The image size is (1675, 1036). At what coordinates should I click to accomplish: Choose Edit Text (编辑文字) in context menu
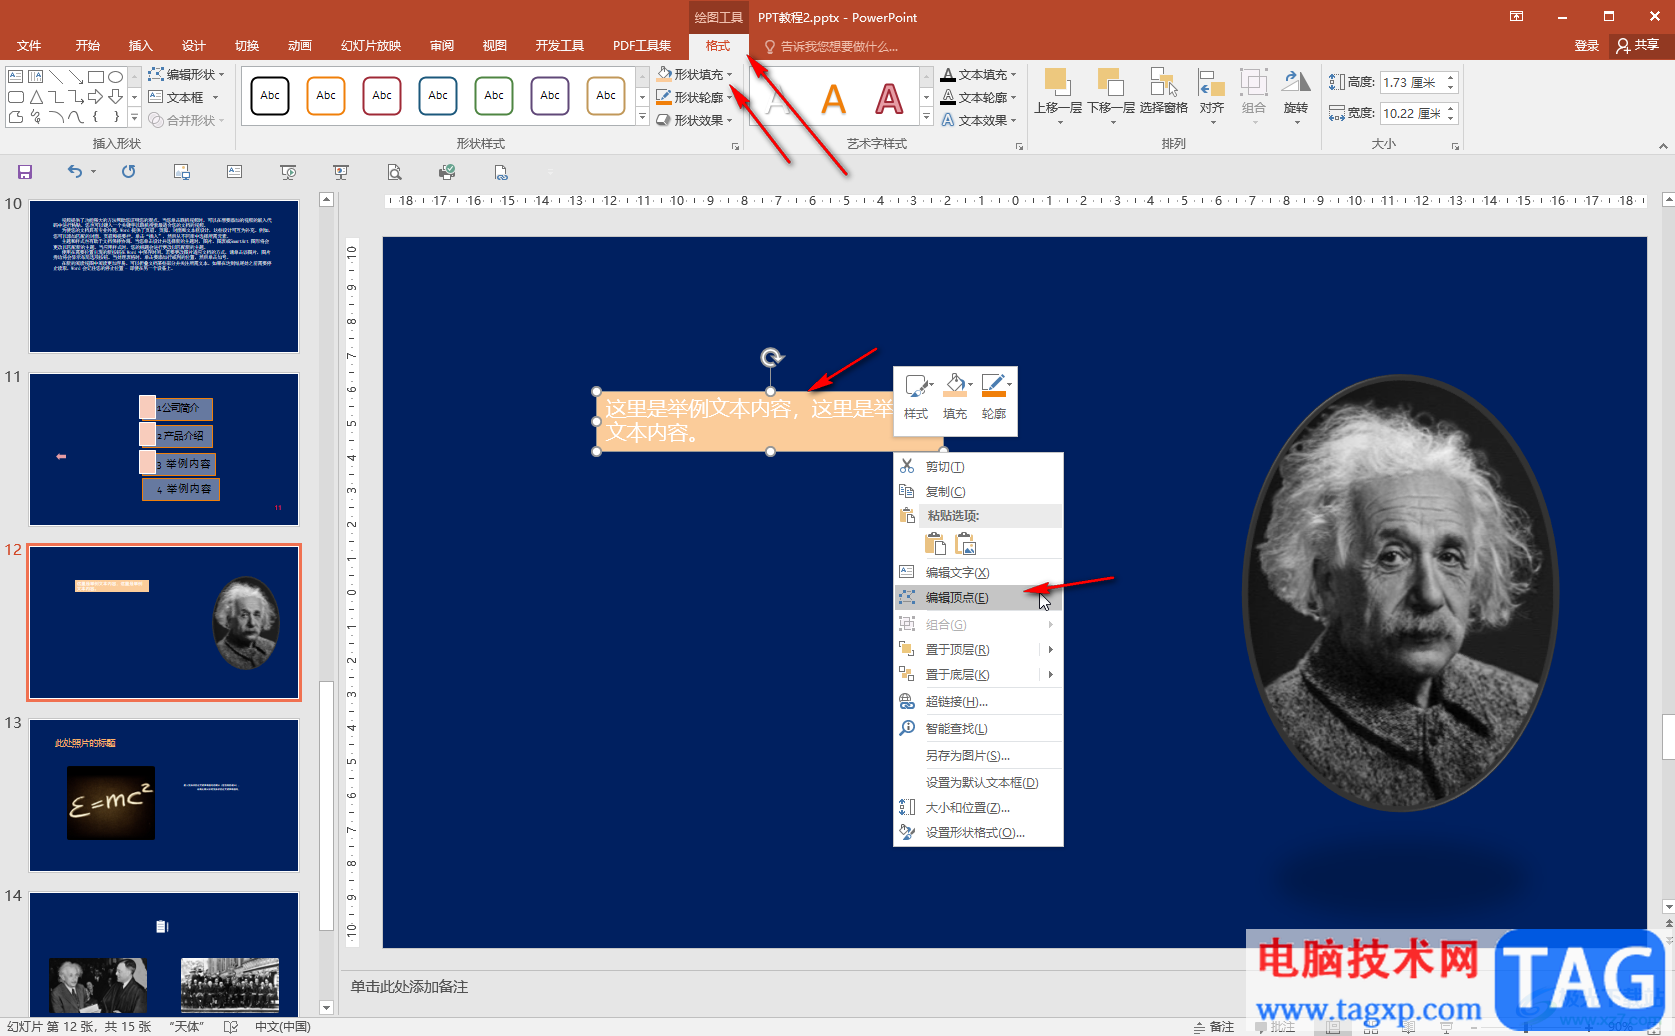[978, 573]
